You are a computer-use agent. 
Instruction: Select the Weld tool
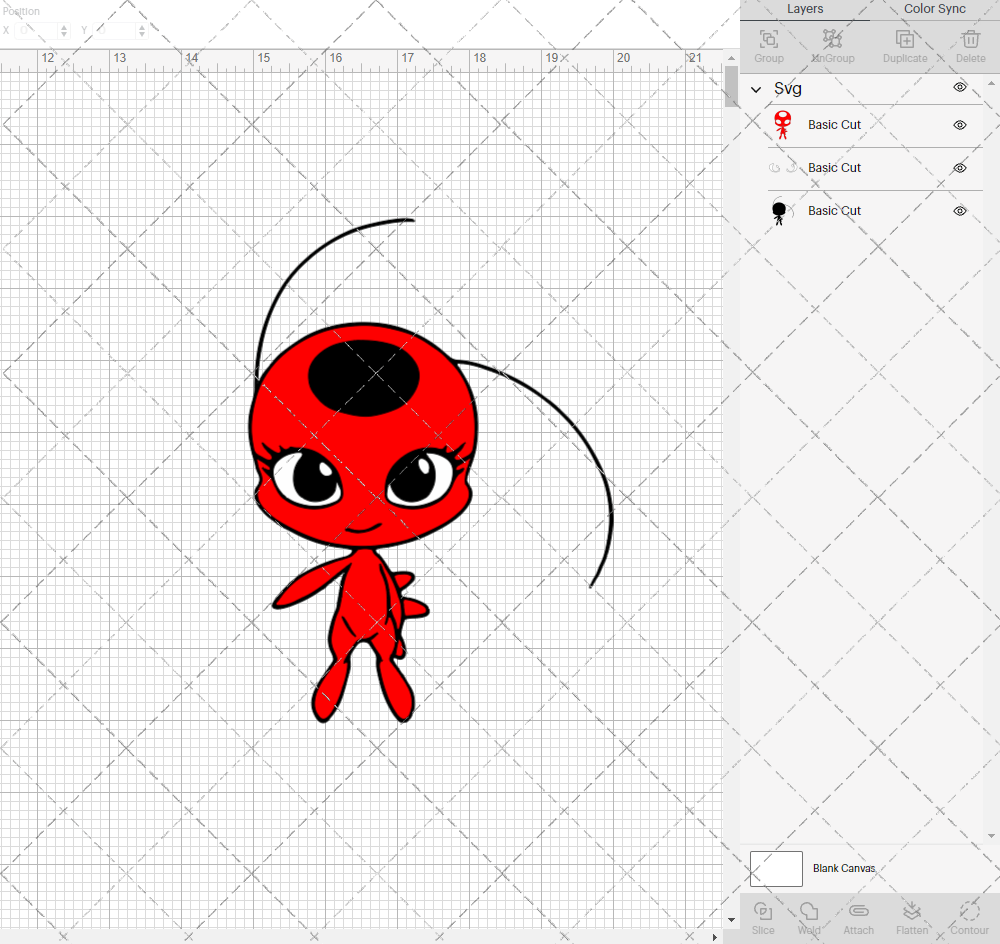click(809, 911)
